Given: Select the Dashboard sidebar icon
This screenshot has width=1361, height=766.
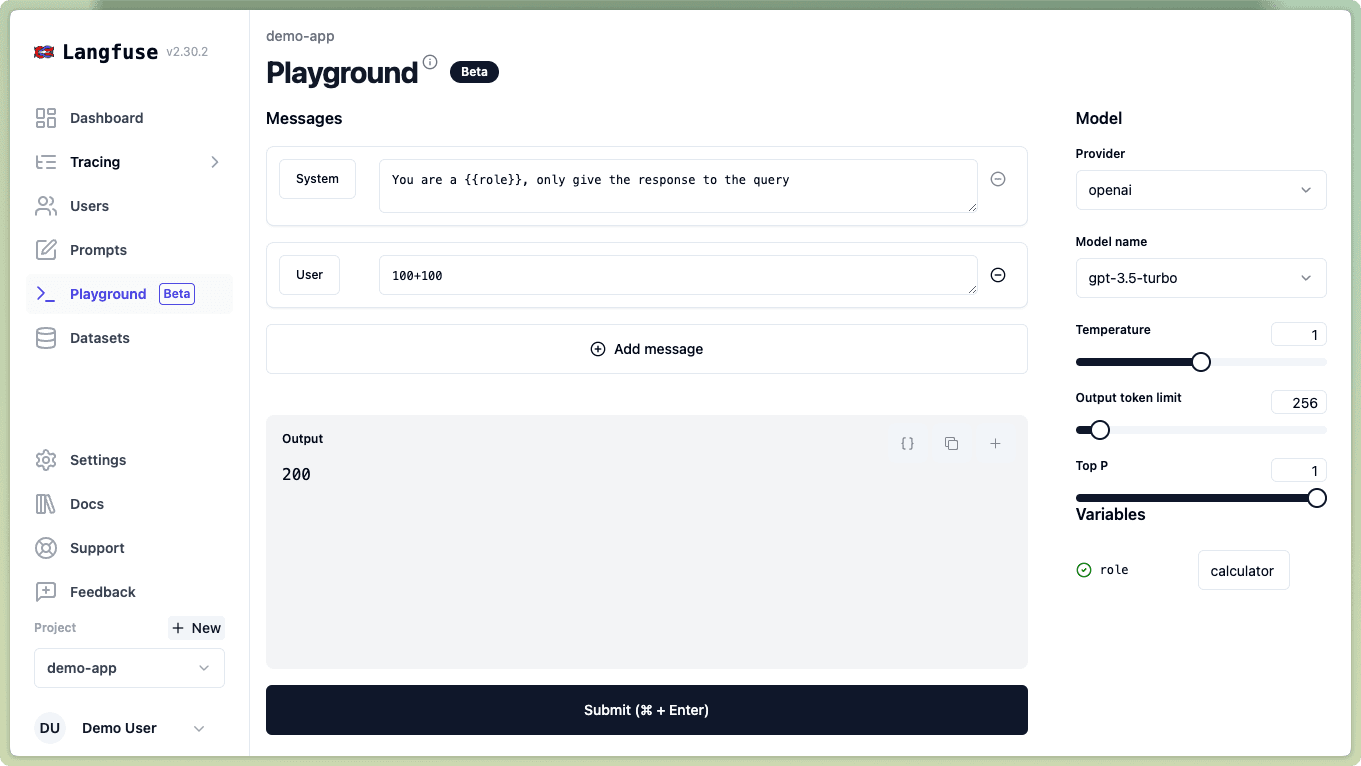Looking at the screenshot, I should [x=46, y=117].
